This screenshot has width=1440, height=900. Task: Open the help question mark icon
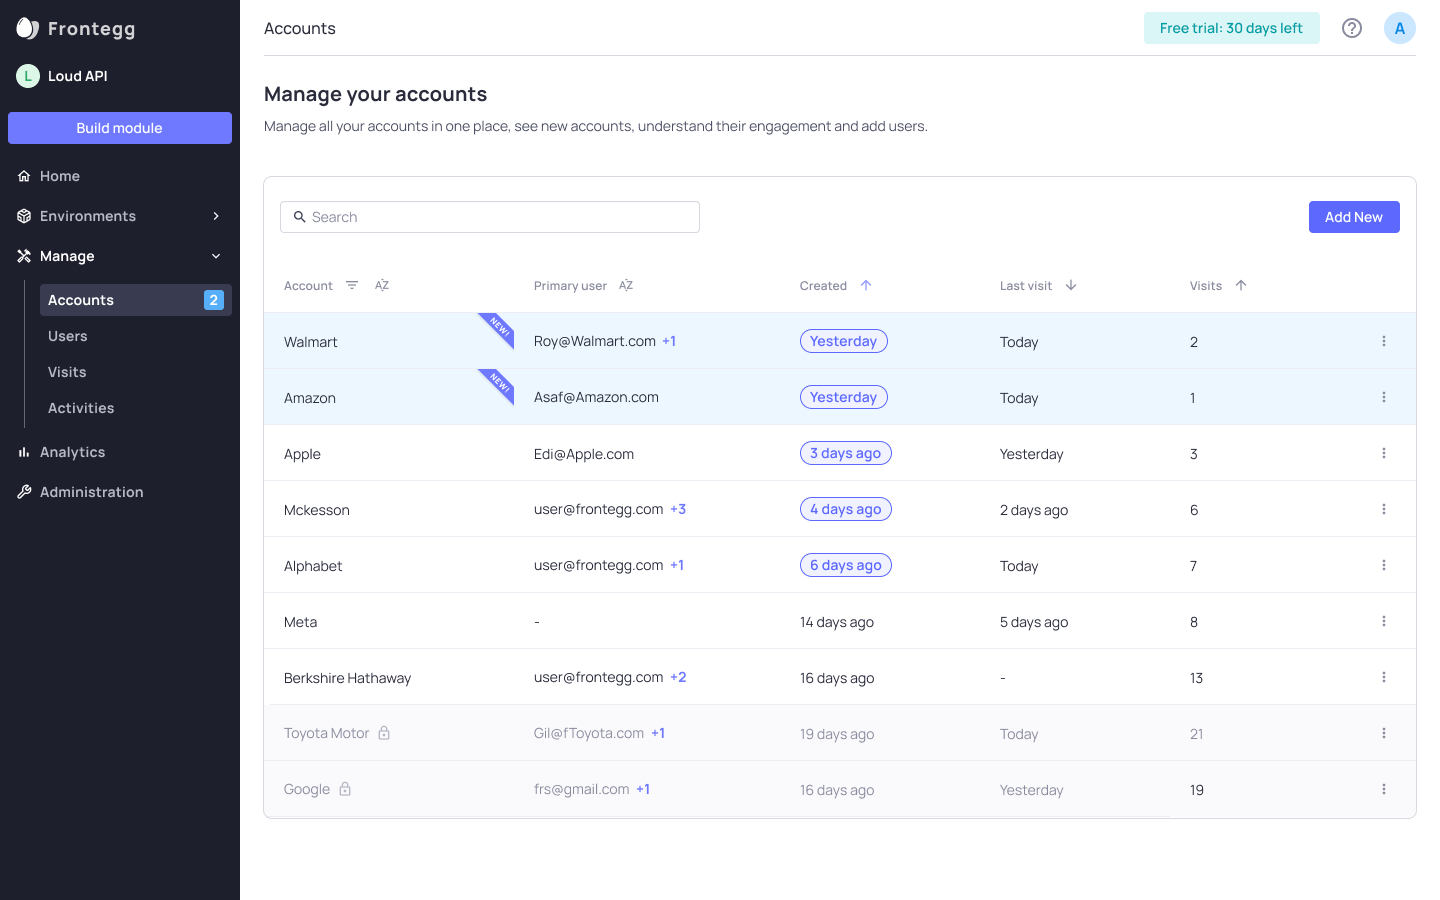point(1352,28)
